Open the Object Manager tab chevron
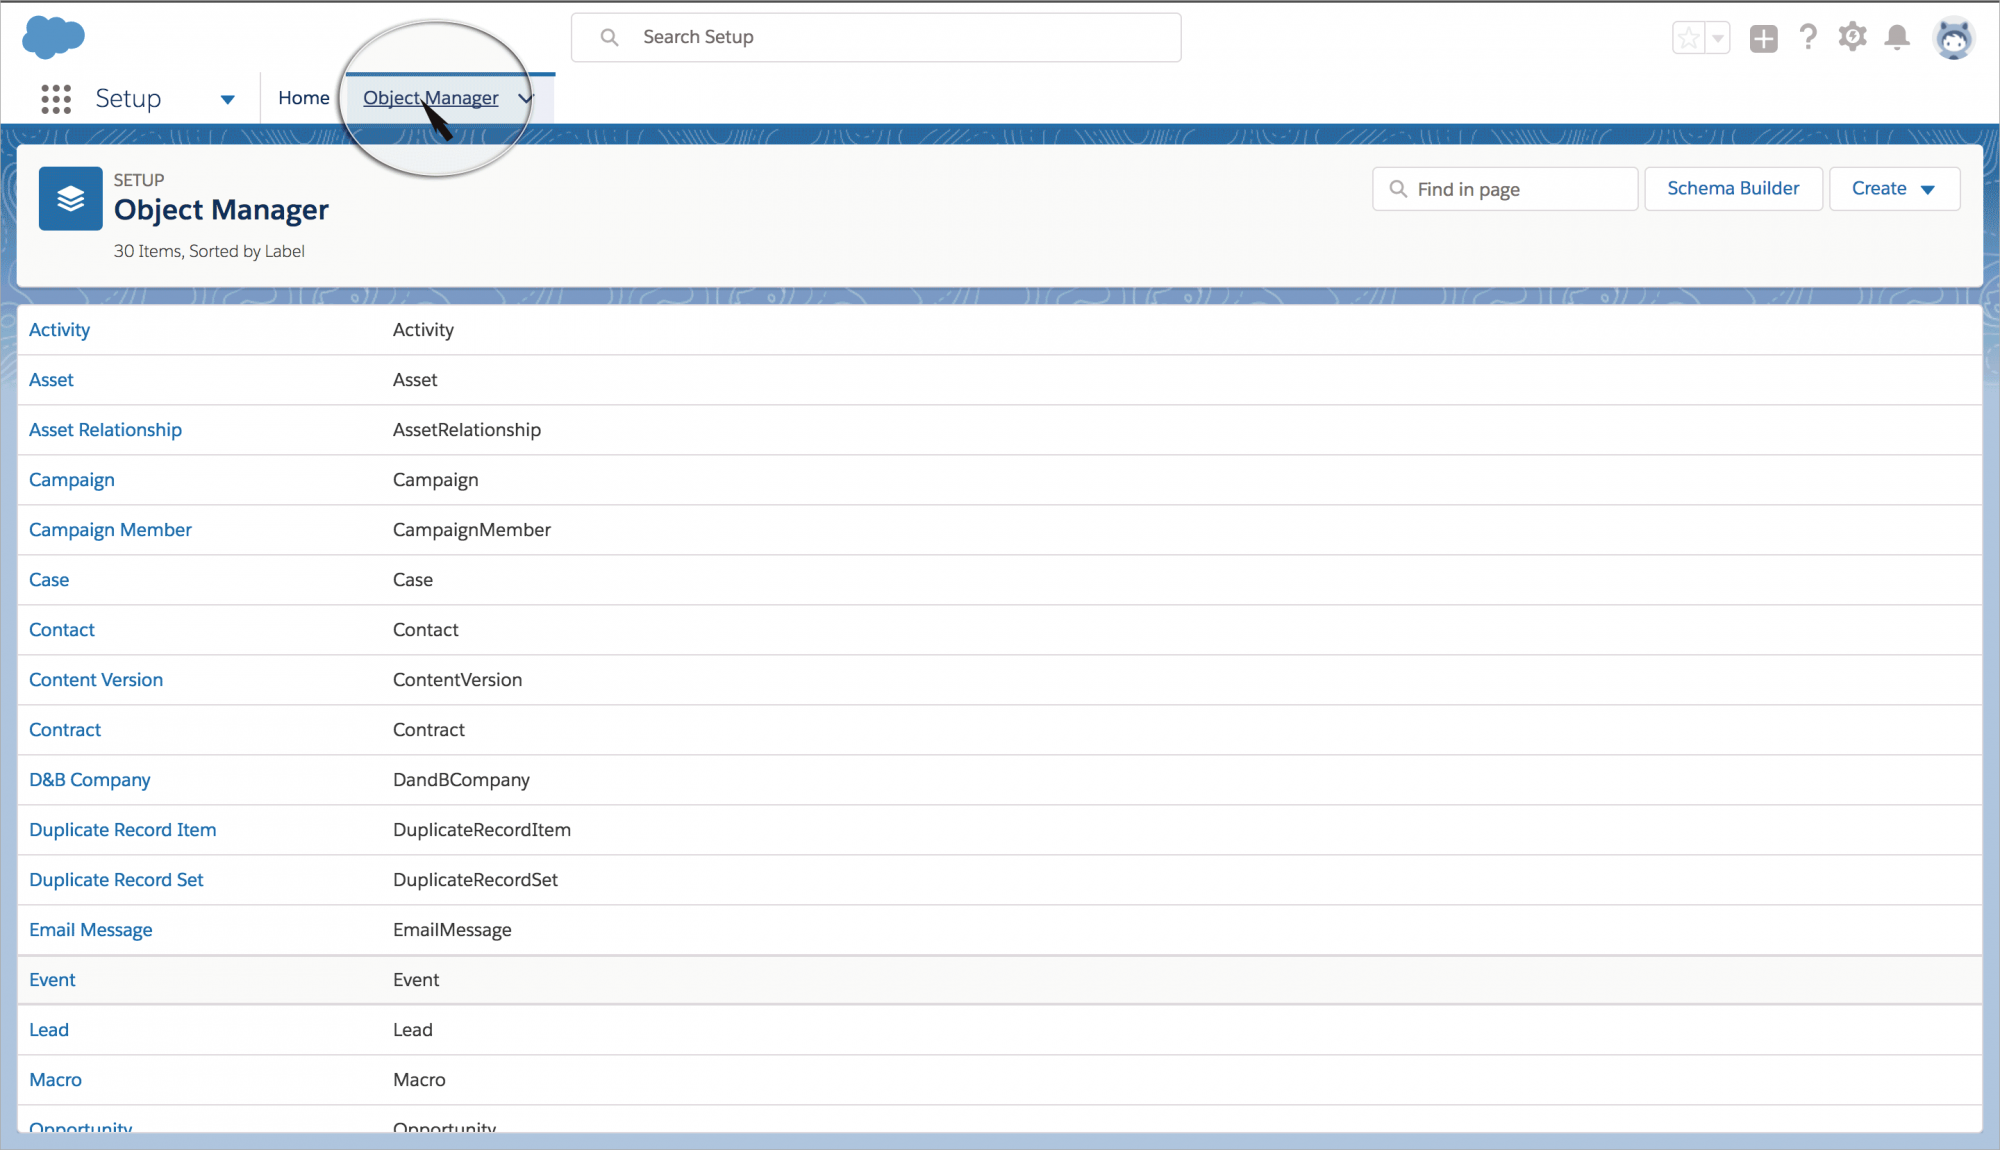Screen dimensions: 2000x1150 click(525, 98)
